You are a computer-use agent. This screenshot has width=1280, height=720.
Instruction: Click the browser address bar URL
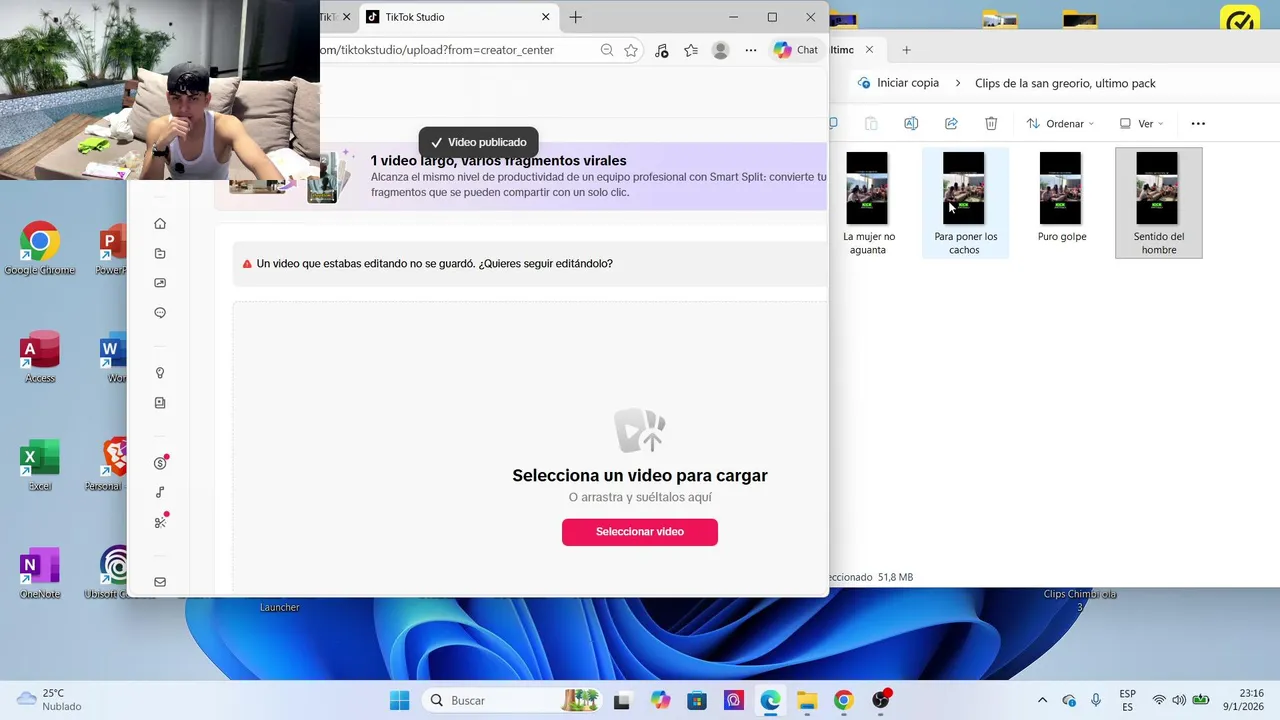(437, 50)
